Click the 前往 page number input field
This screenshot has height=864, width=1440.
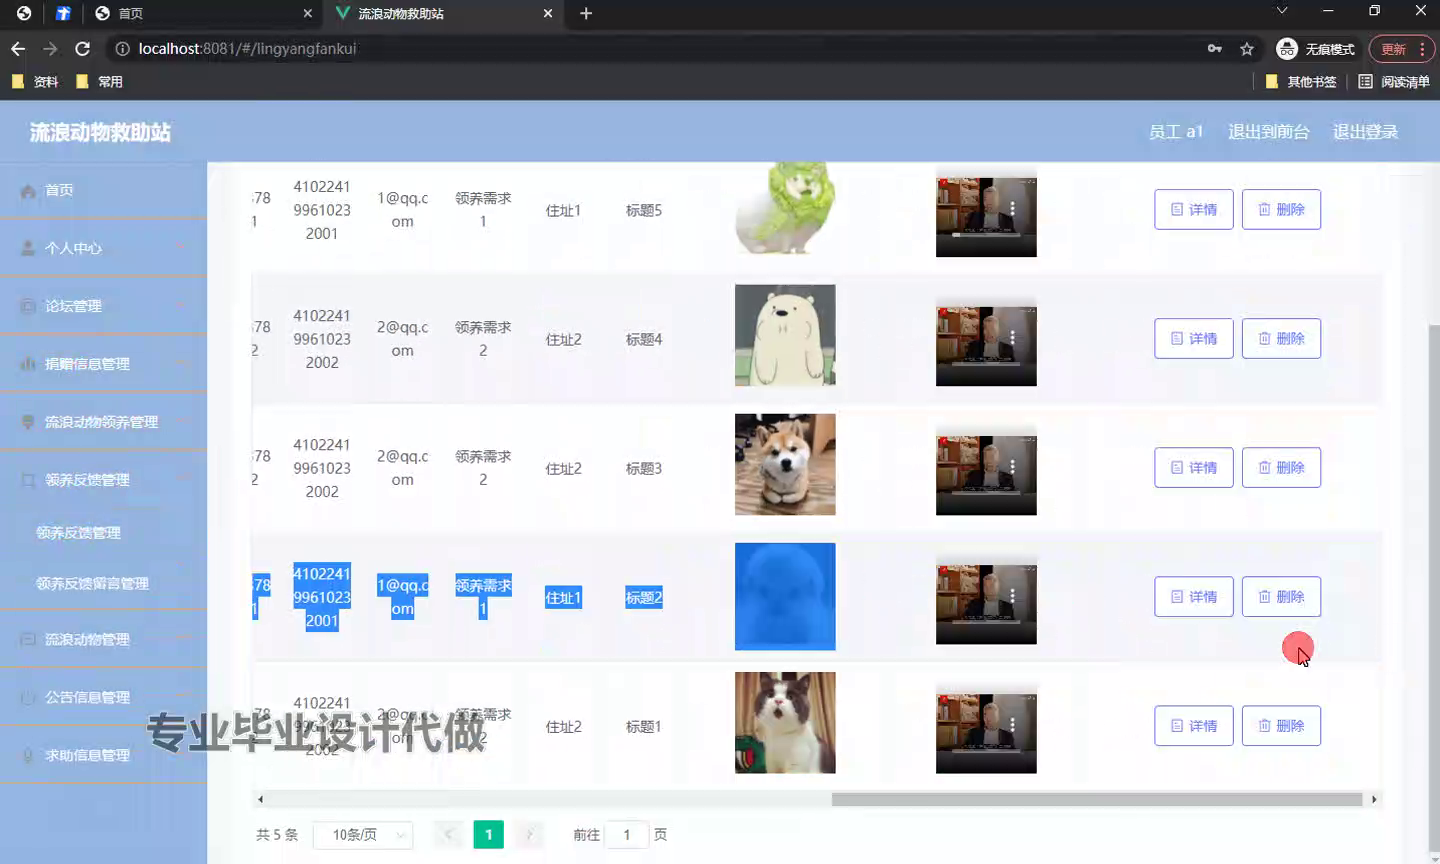click(x=626, y=834)
